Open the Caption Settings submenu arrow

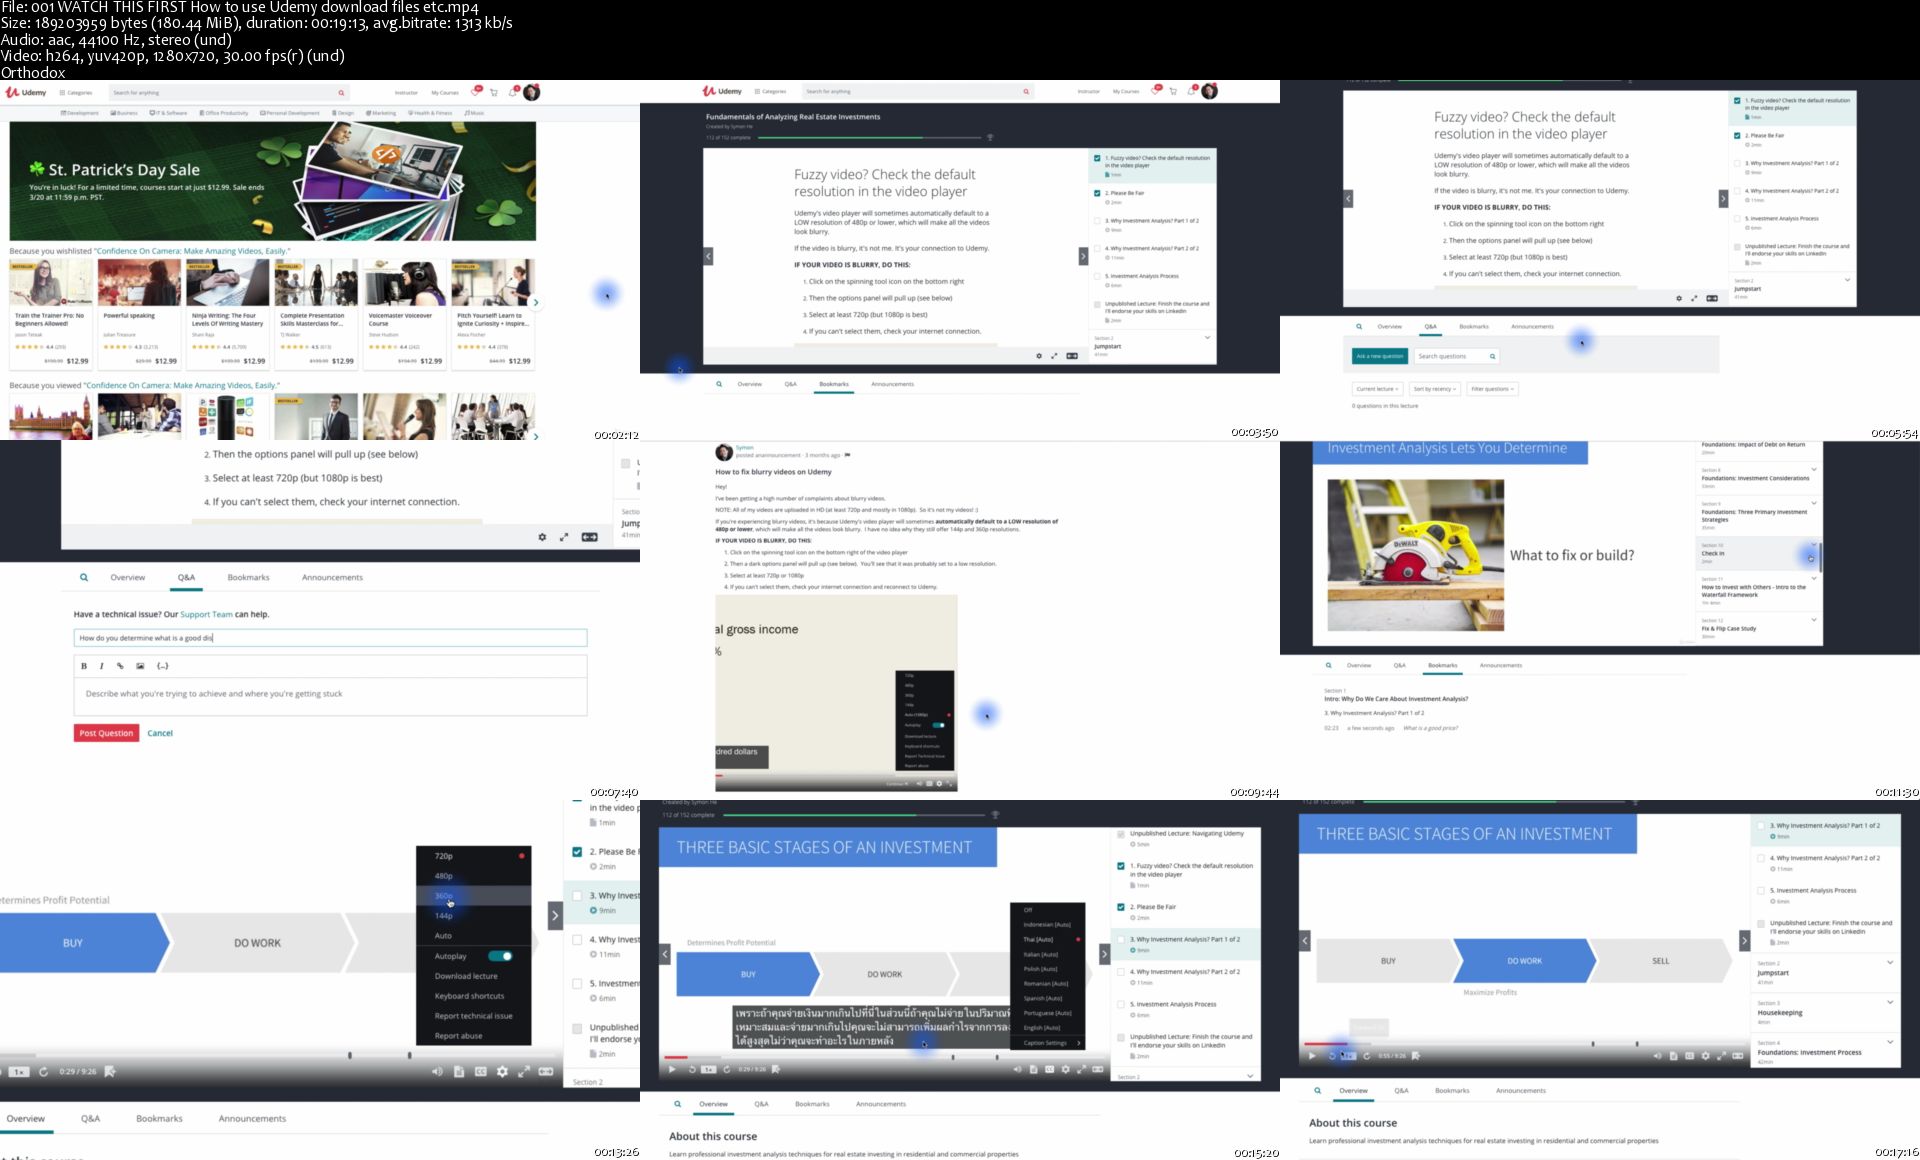1078,1043
